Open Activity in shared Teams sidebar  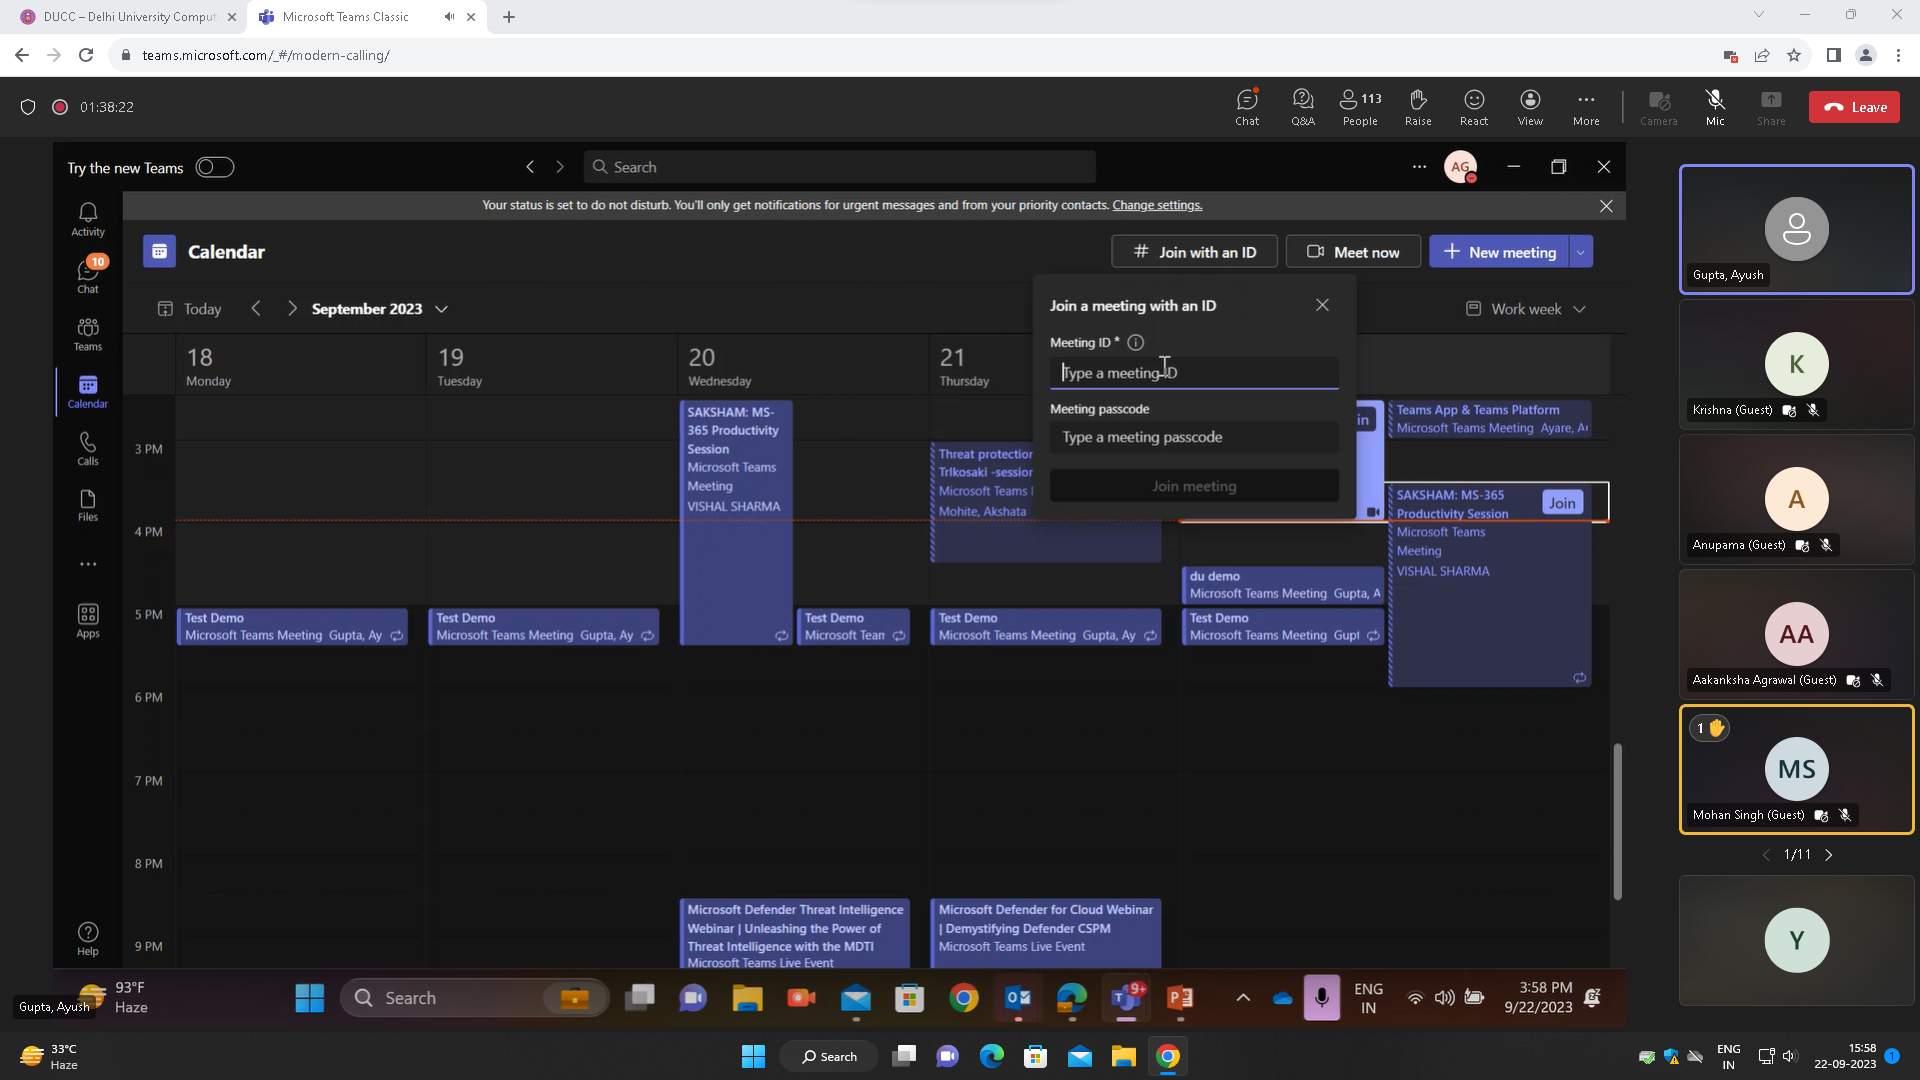(88, 219)
